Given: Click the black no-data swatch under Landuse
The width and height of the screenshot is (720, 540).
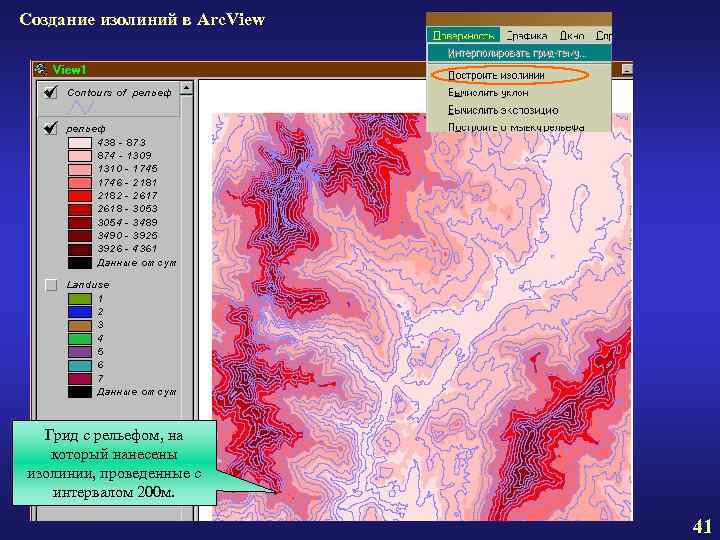Looking at the screenshot, I should (x=80, y=392).
